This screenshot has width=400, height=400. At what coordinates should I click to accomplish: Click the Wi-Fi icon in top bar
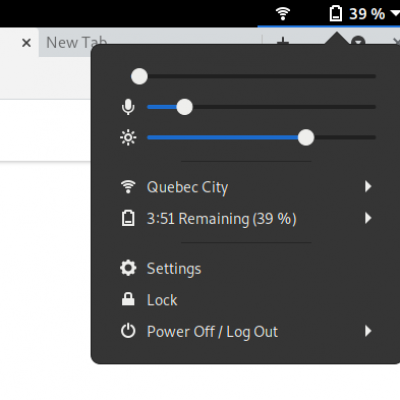pos(283,14)
